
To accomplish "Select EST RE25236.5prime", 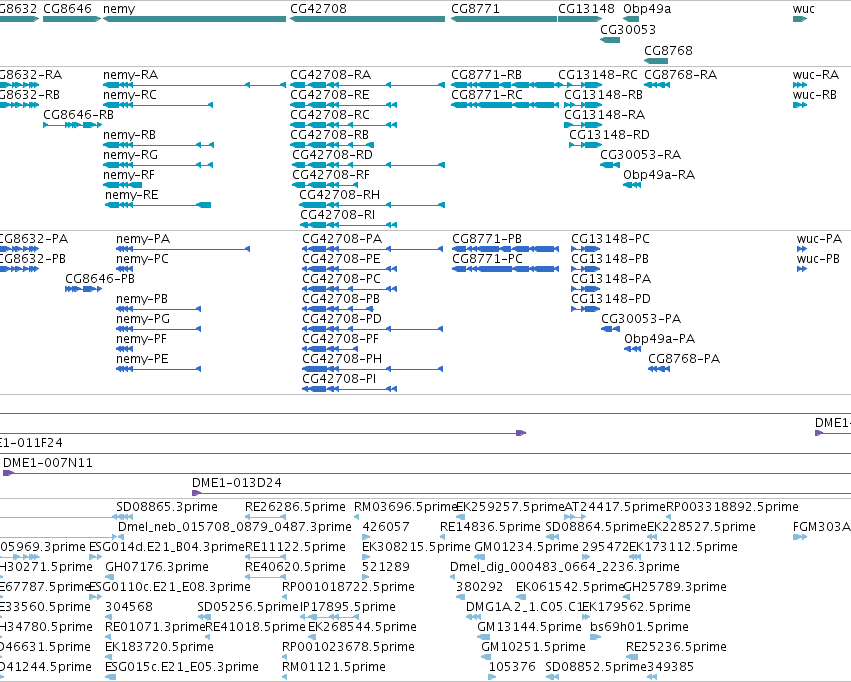I will click(x=676, y=647).
